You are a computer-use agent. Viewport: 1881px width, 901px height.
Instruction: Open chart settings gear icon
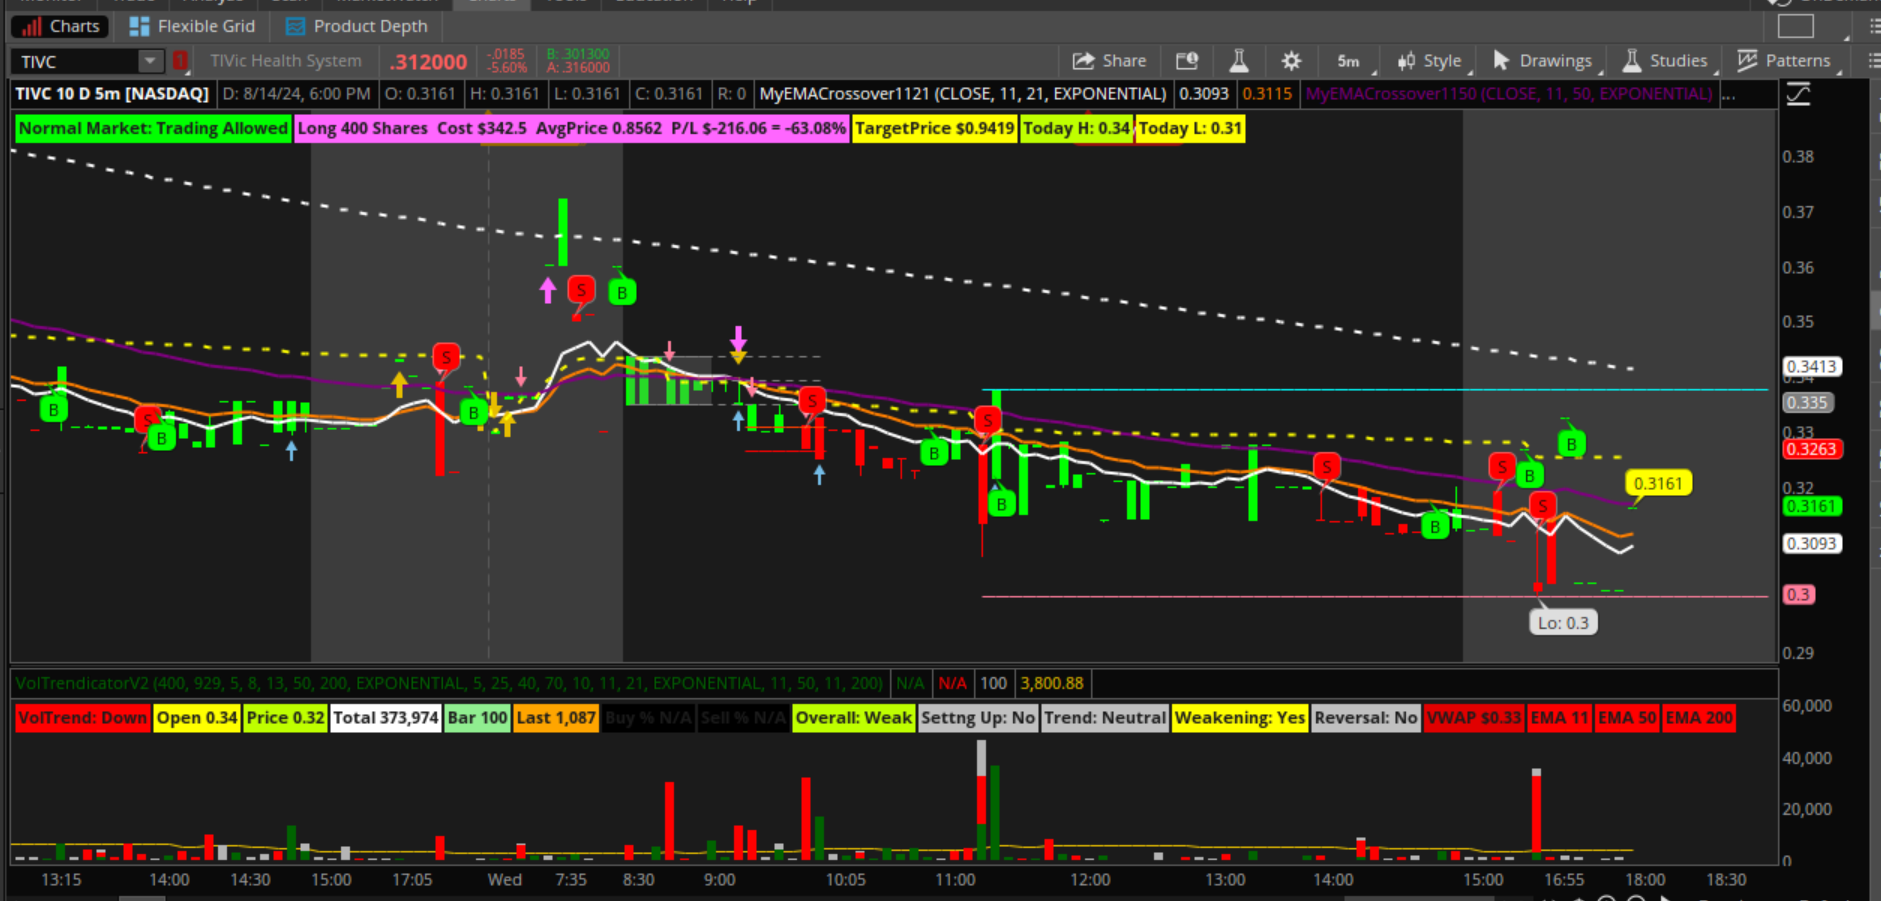click(x=1291, y=61)
